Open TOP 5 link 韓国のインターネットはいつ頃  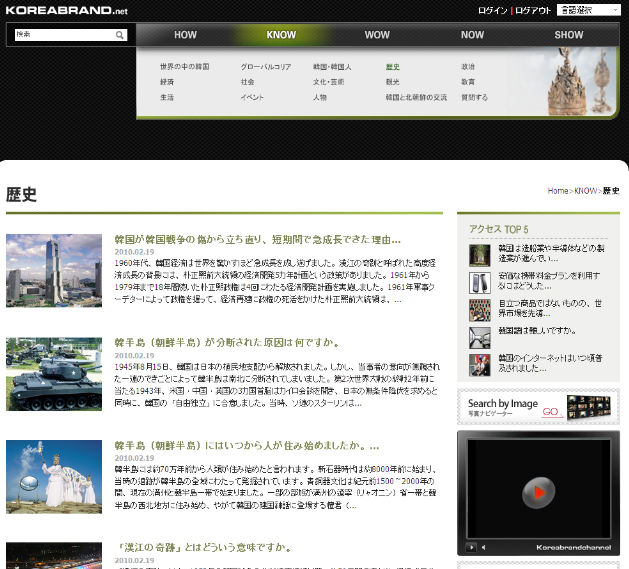click(x=550, y=363)
